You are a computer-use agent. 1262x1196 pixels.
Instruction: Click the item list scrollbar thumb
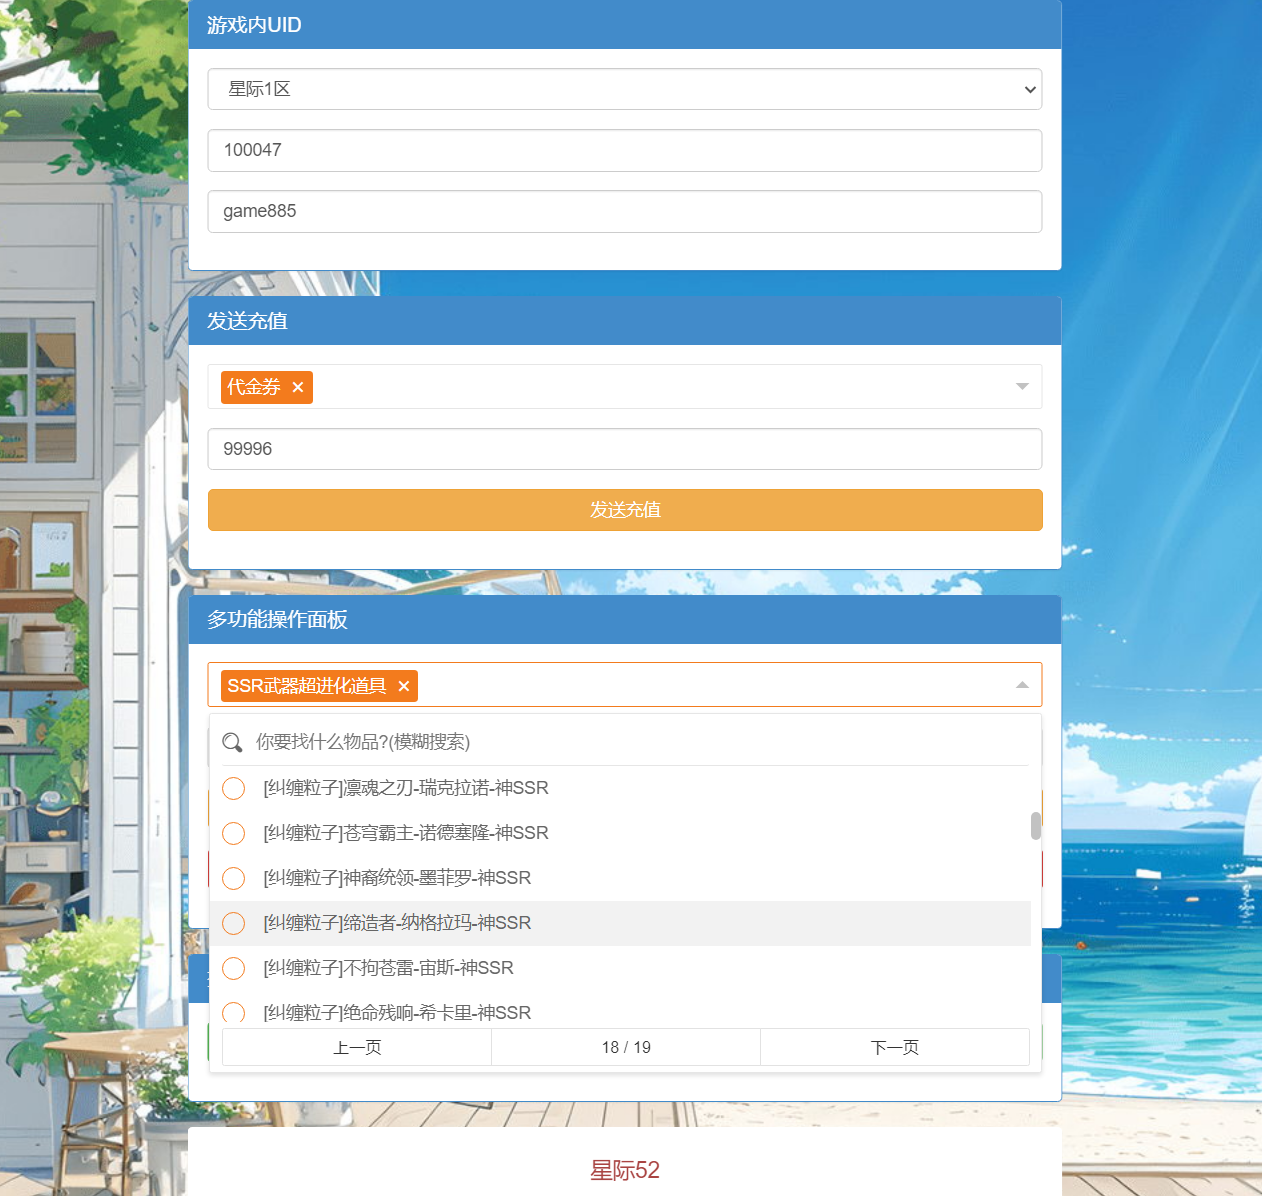tap(1035, 826)
